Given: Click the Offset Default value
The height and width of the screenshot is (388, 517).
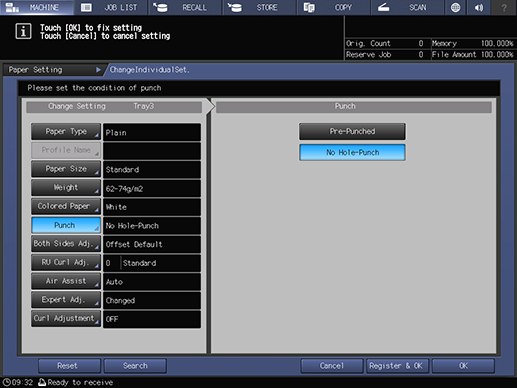Looking at the screenshot, I should (152, 244).
